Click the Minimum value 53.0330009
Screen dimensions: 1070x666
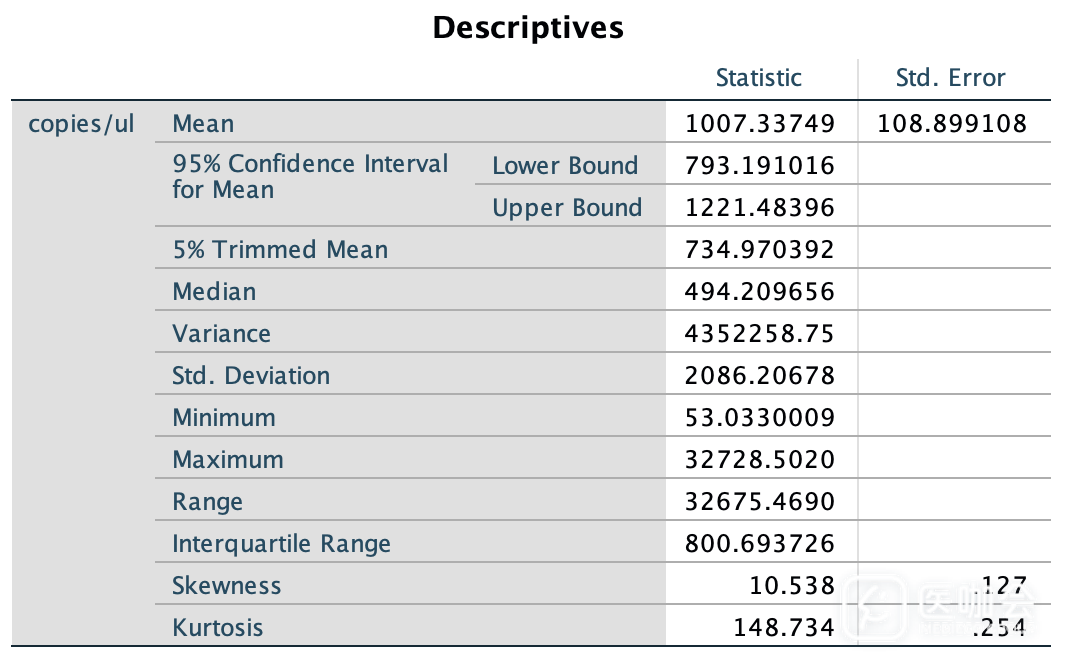pos(759,418)
